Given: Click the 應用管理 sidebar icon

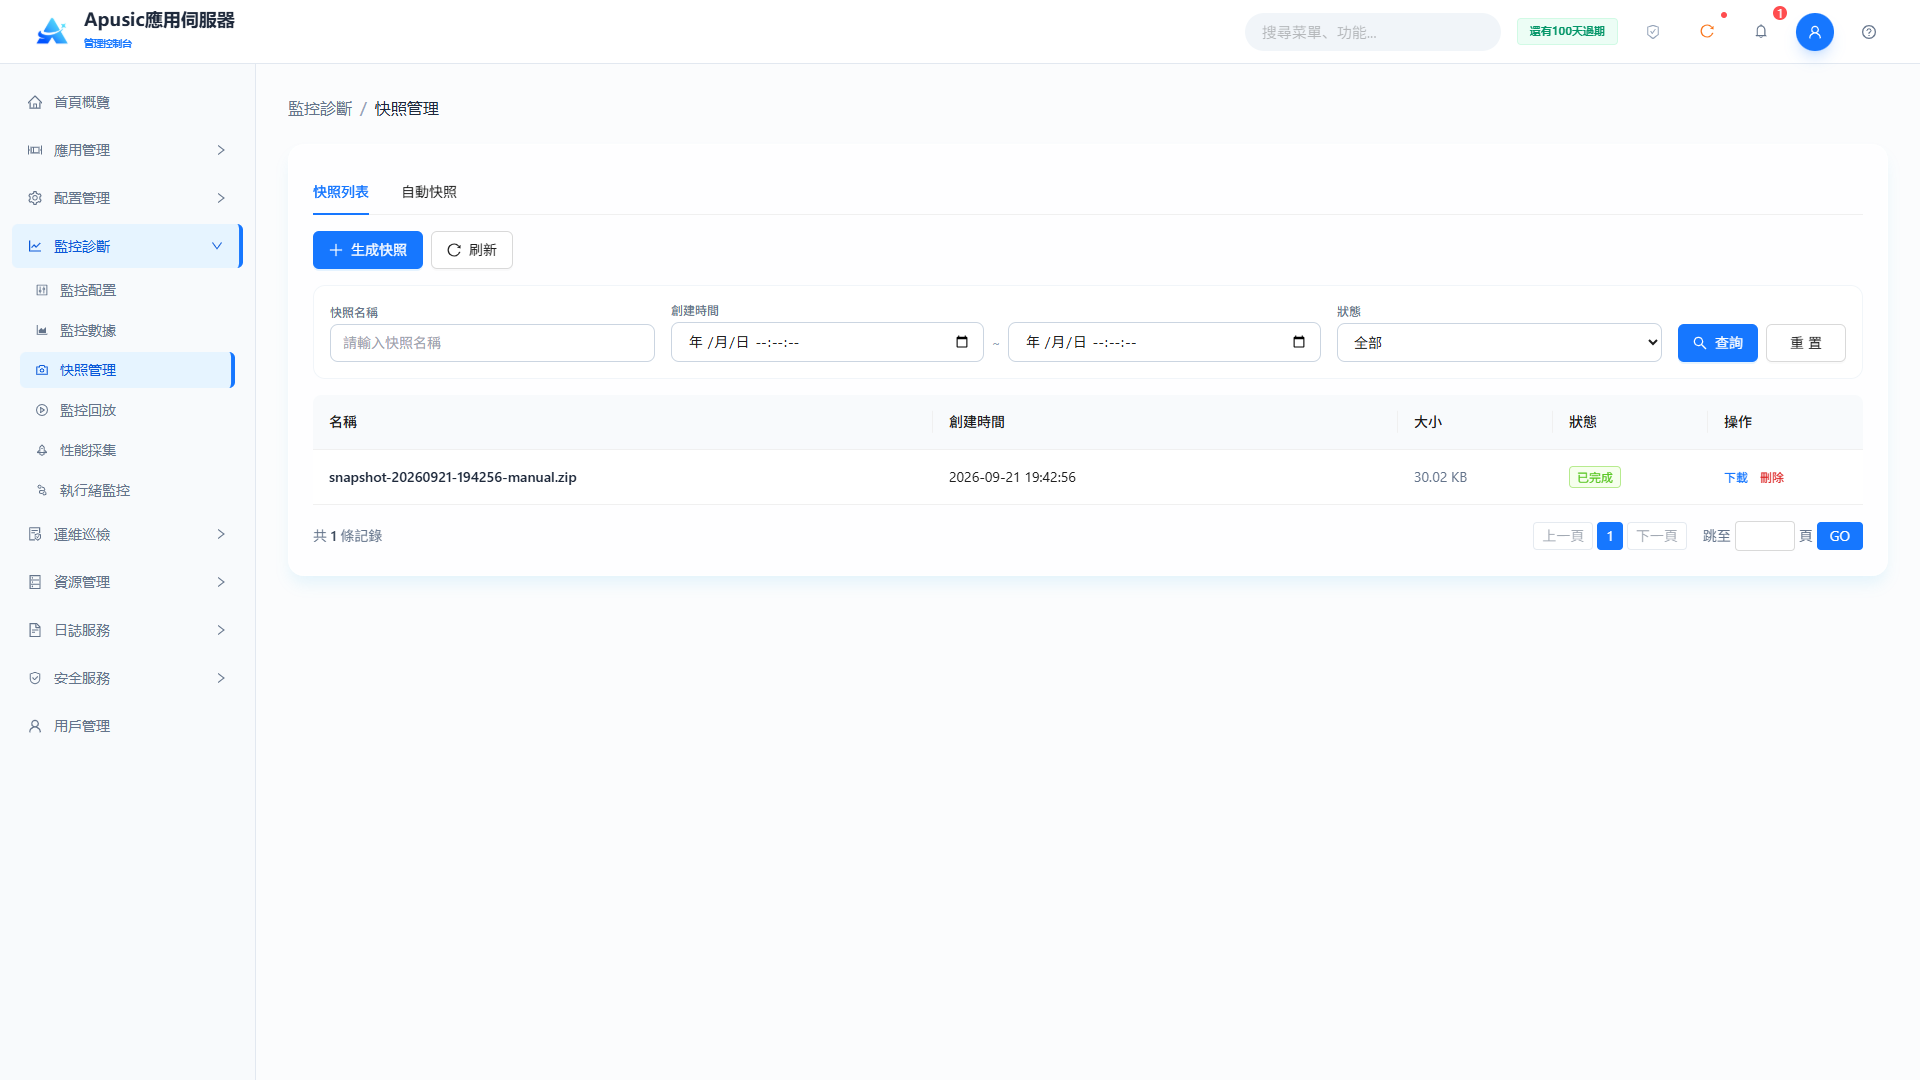Looking at the screenshot, I should click(x=35, y=150).
